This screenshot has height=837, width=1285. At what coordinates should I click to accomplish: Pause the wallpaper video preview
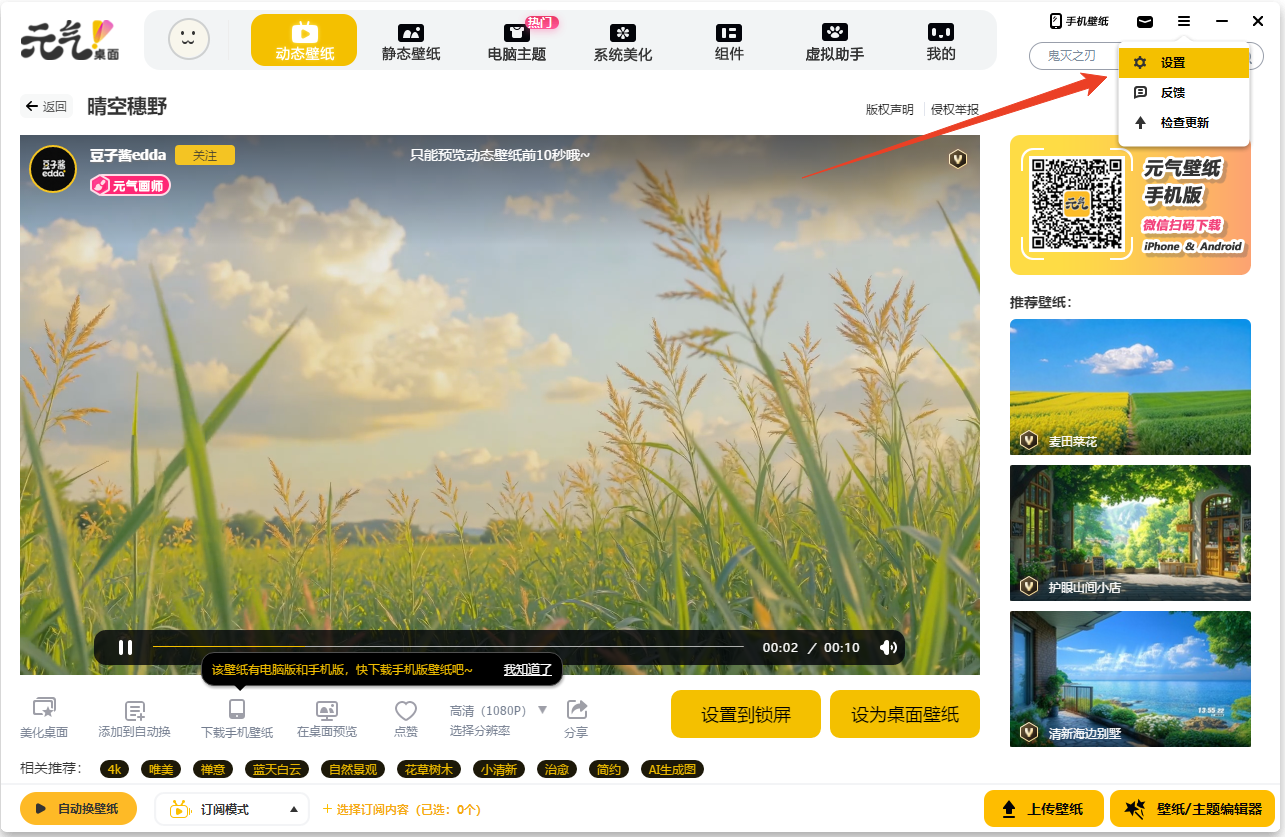pos(126,647)
